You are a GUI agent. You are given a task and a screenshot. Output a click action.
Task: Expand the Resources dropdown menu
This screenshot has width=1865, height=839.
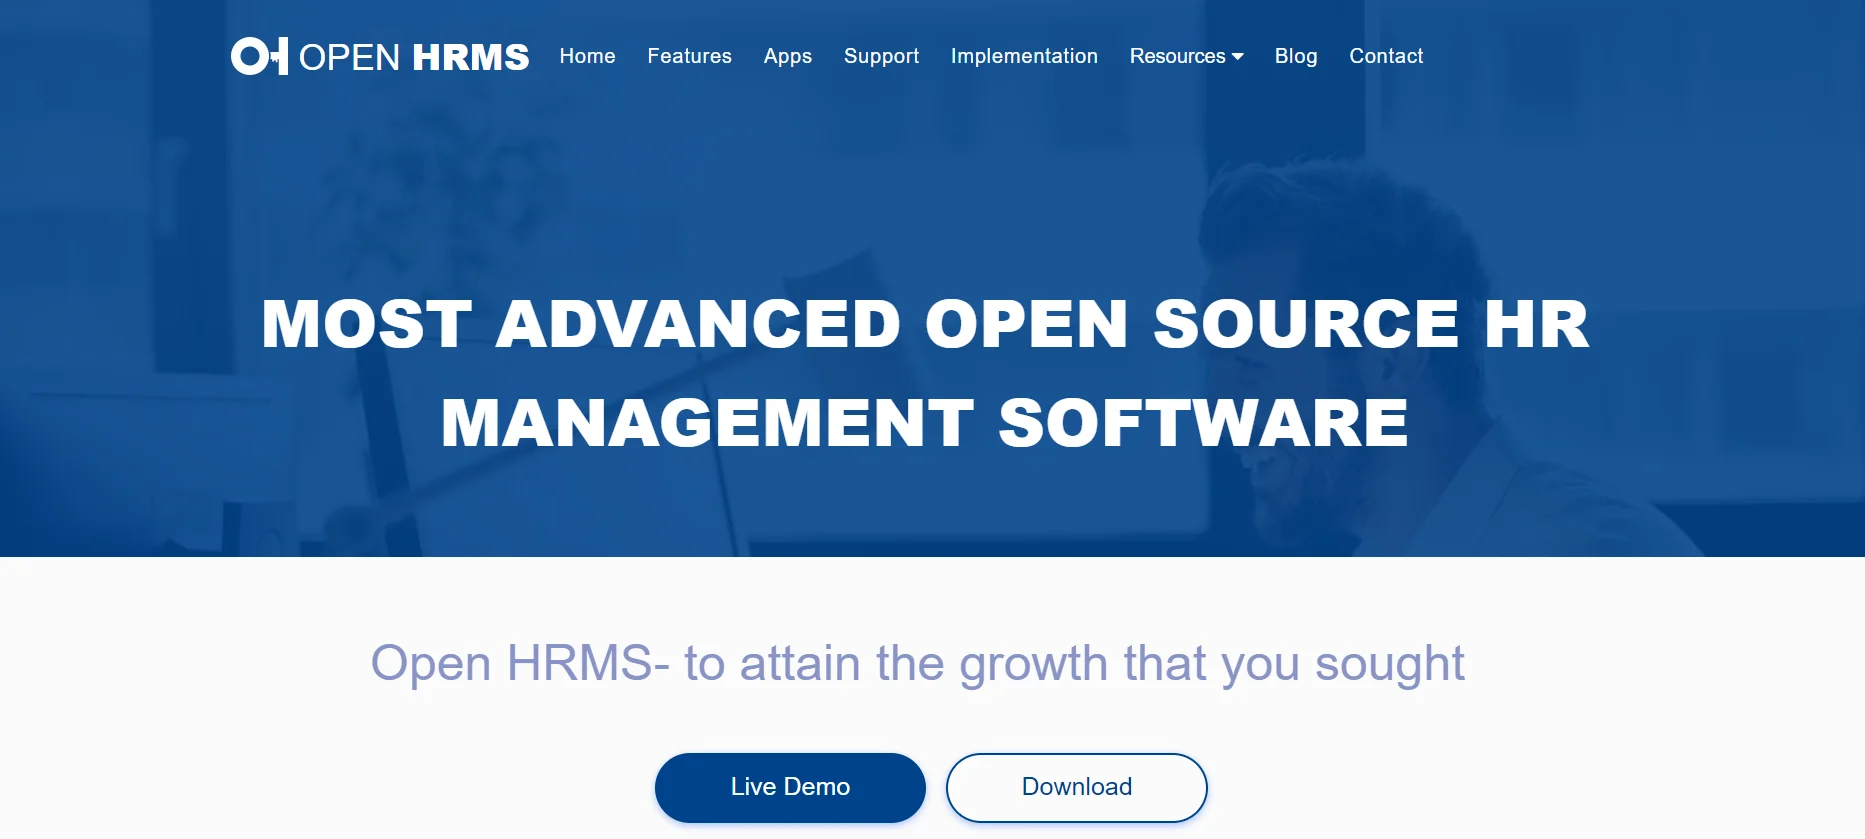click(1186, 56)
